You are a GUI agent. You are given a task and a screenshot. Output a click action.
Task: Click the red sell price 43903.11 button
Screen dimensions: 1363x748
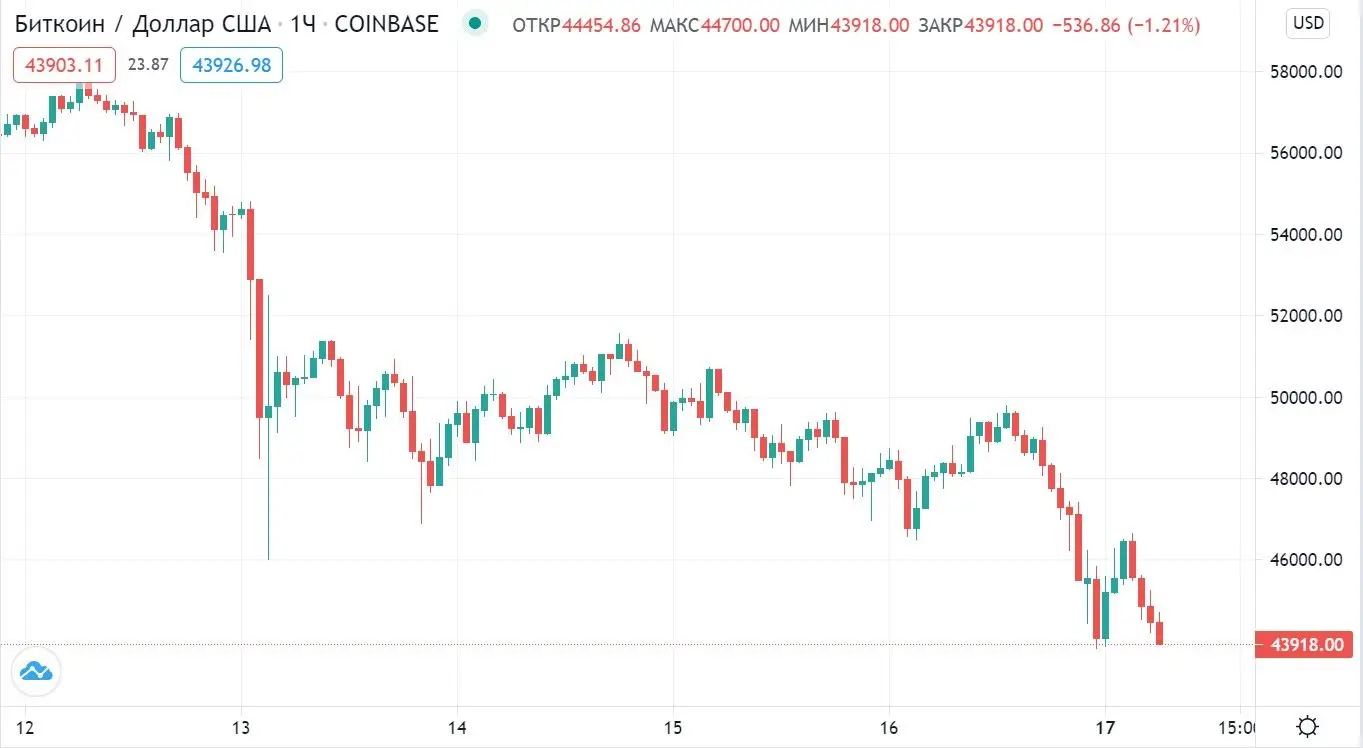pos(63,64)
